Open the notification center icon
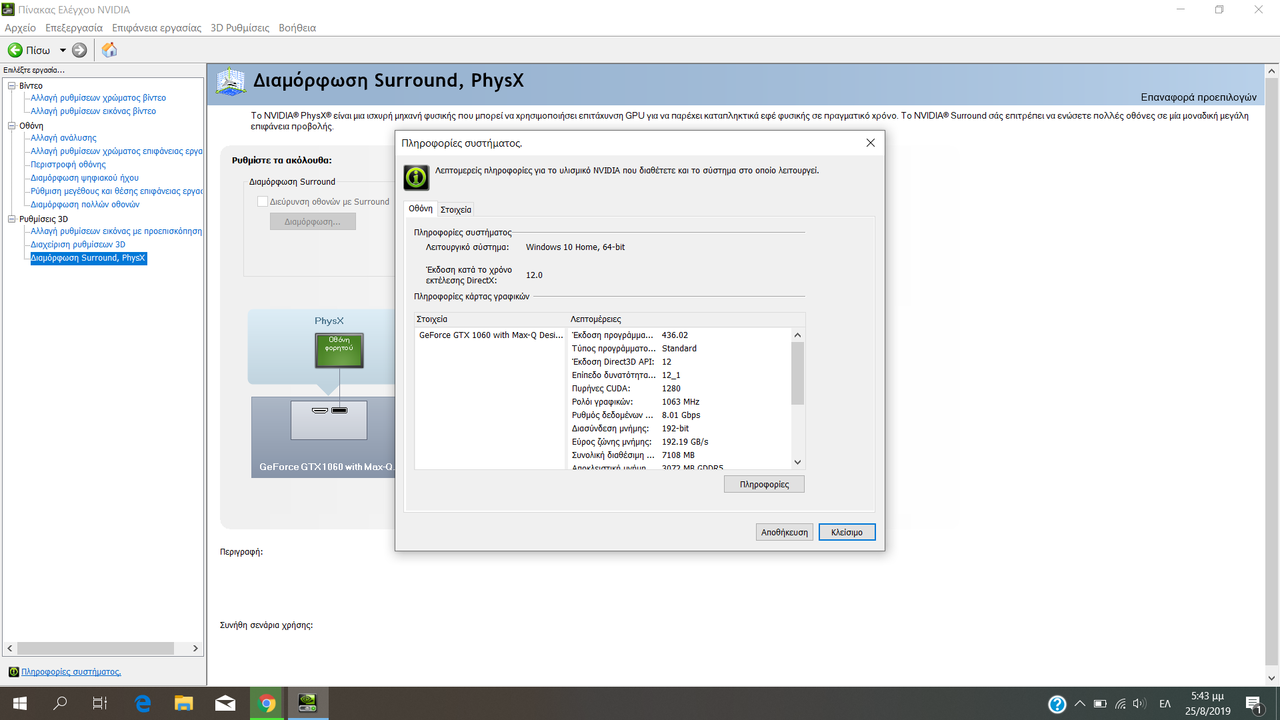Viewport: 1280px width, 720px height. coord(1254,704)
